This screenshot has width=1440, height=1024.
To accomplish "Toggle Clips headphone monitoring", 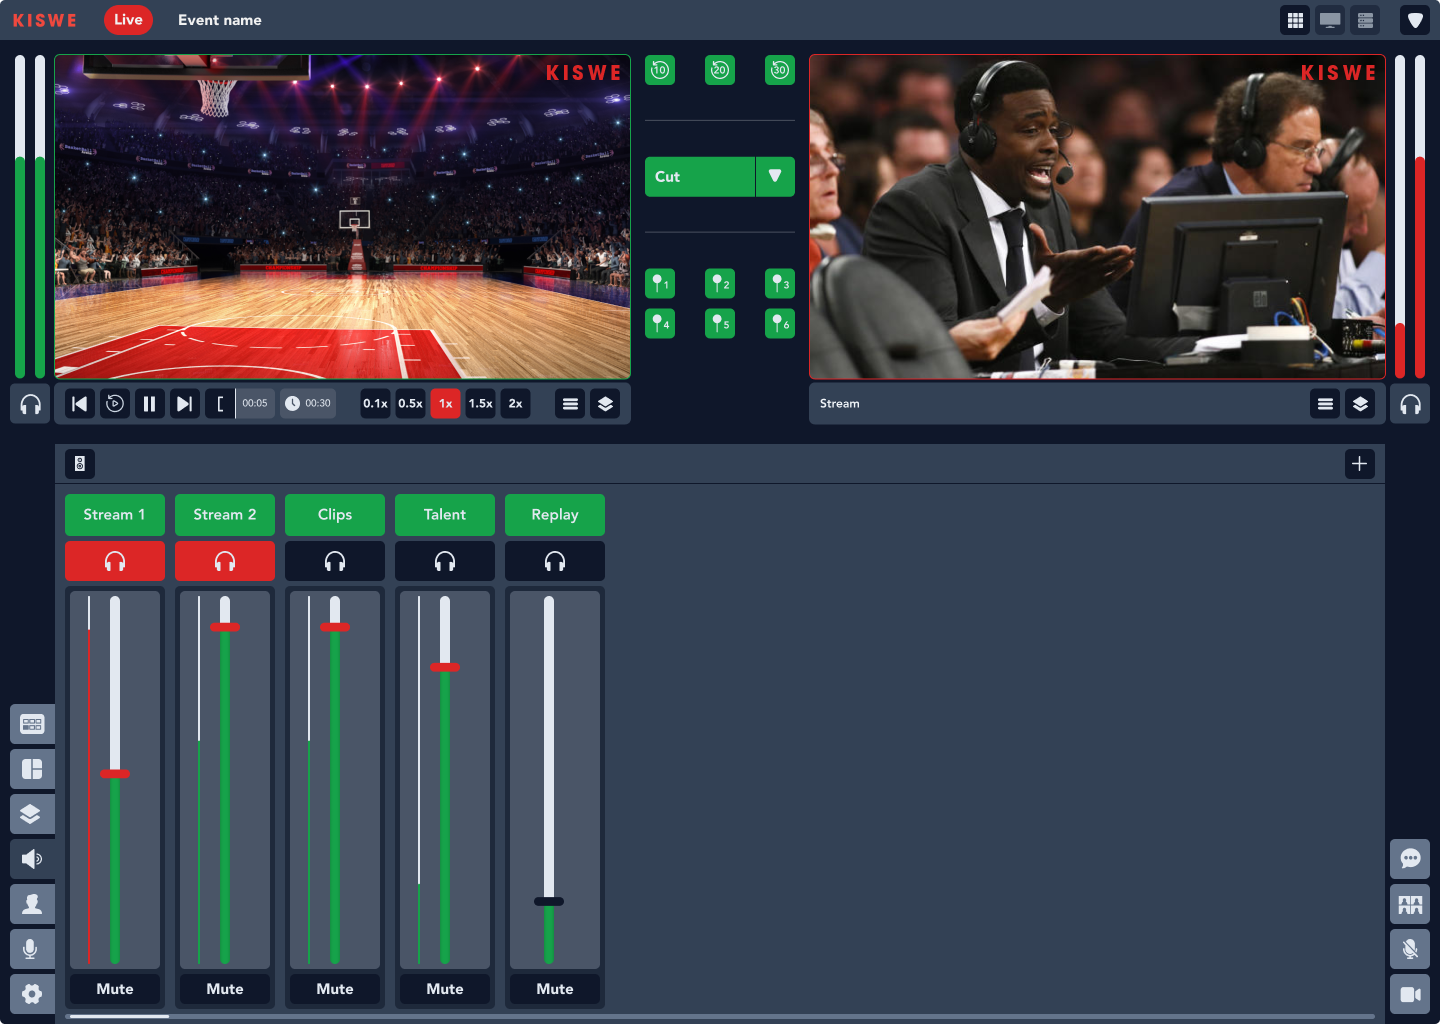I will [335, 561].
